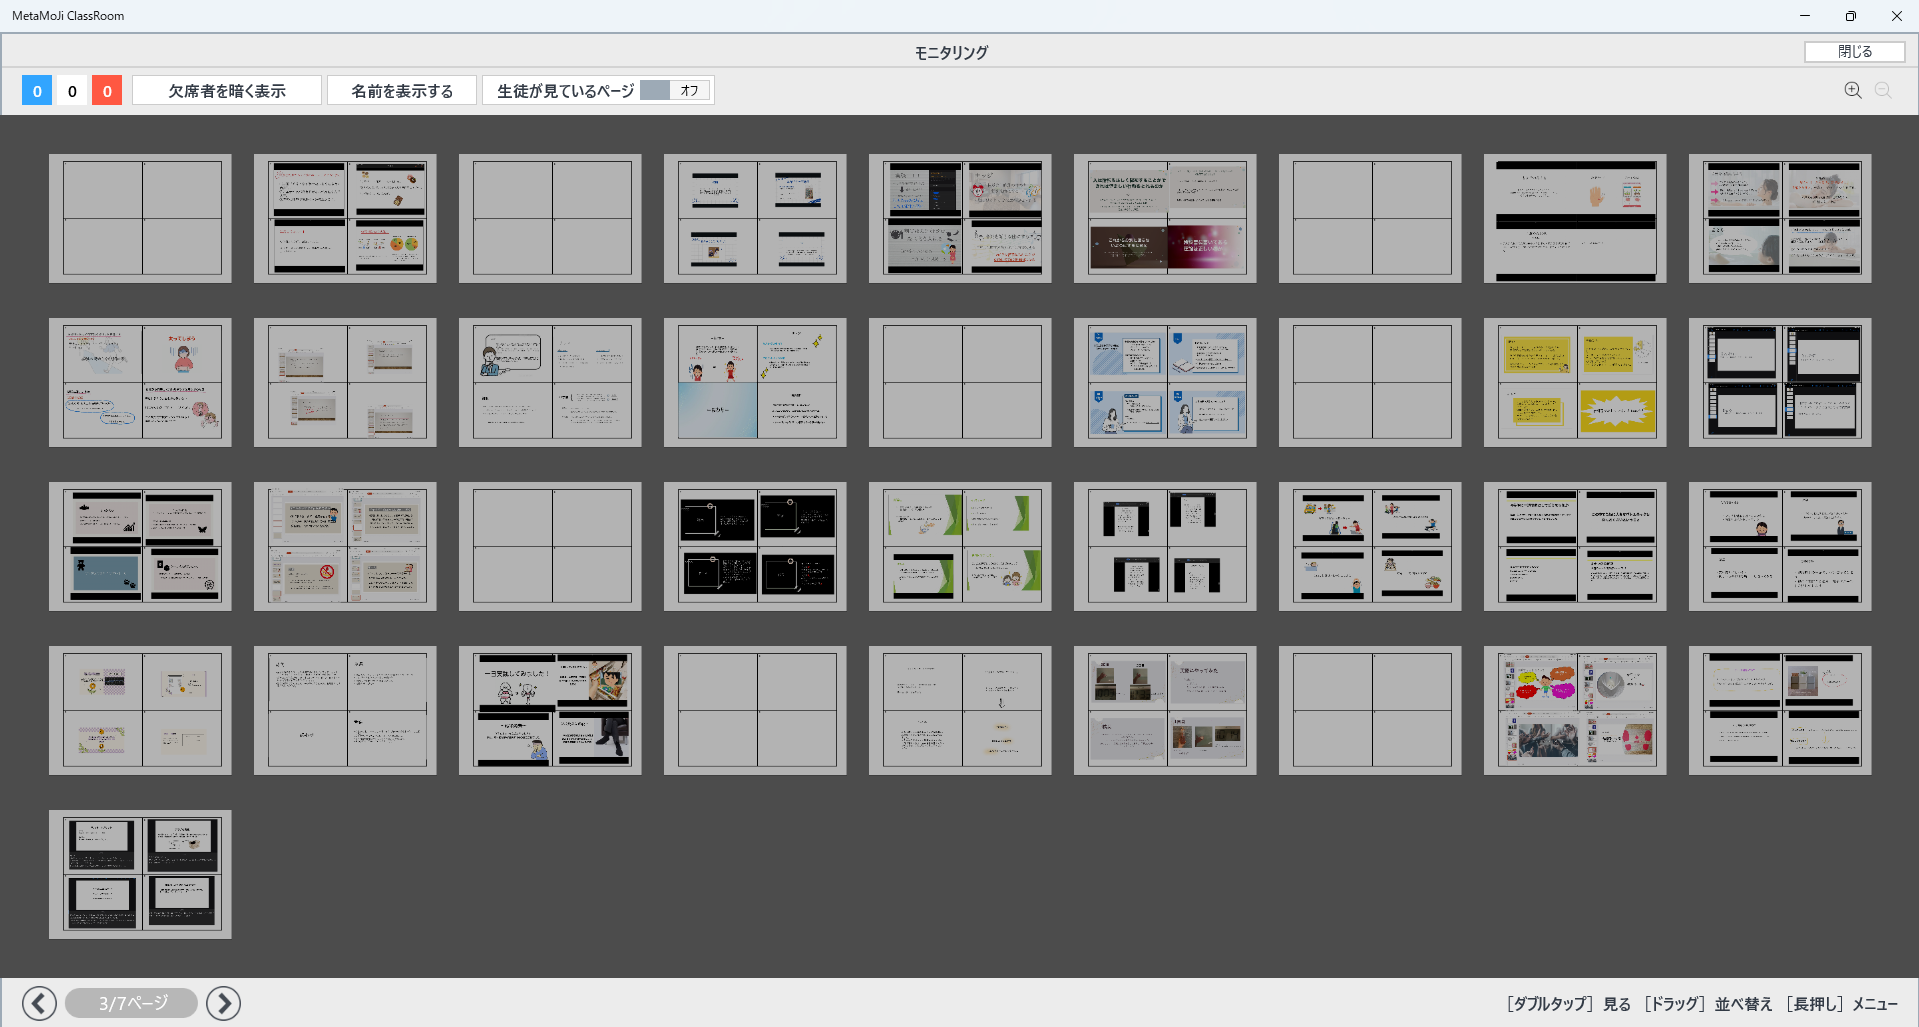The height and width of the screenshot is (1027, 1919).
Task: Open the 3/7ページ page selector
Action: tap(131, 1003)
